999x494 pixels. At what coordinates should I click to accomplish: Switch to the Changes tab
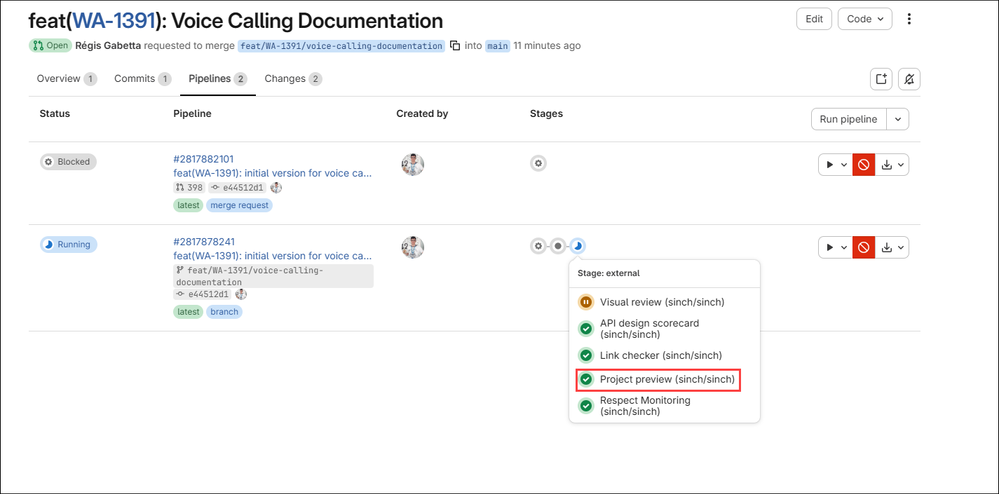(x=293, y=79)
